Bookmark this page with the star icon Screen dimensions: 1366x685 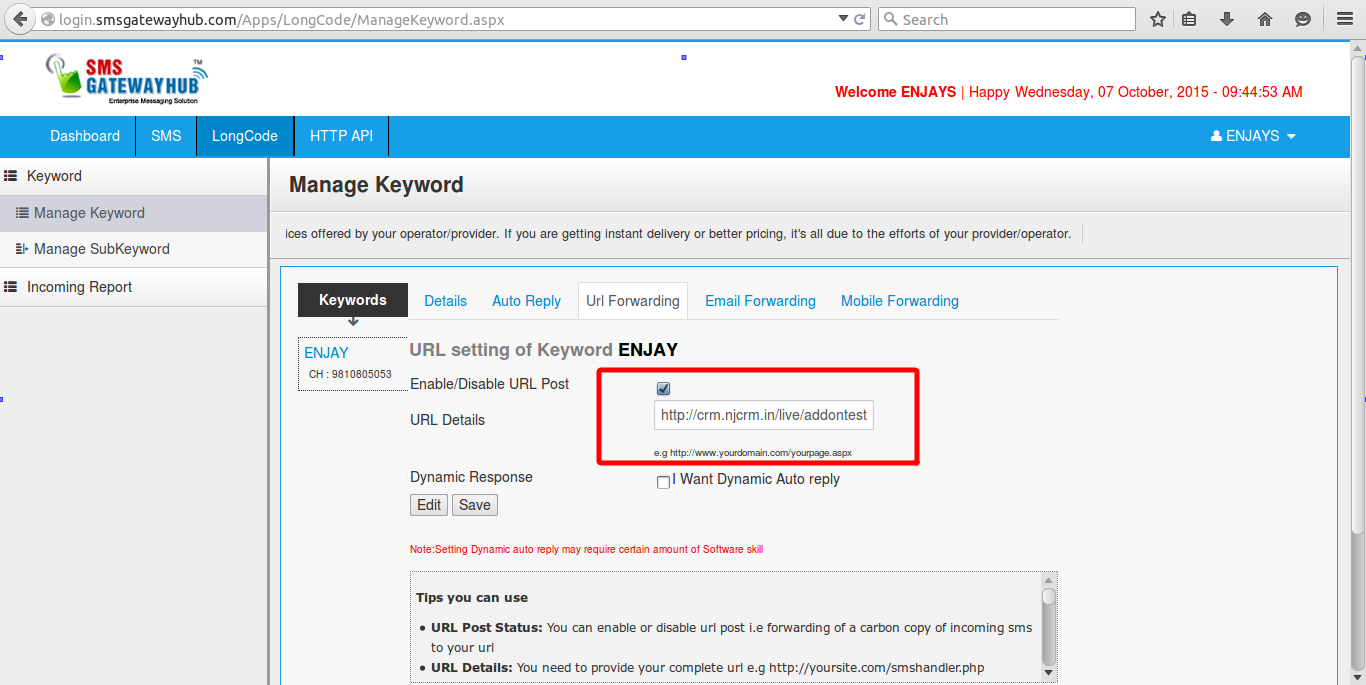pyautogui.click(x=1157, y=19)
